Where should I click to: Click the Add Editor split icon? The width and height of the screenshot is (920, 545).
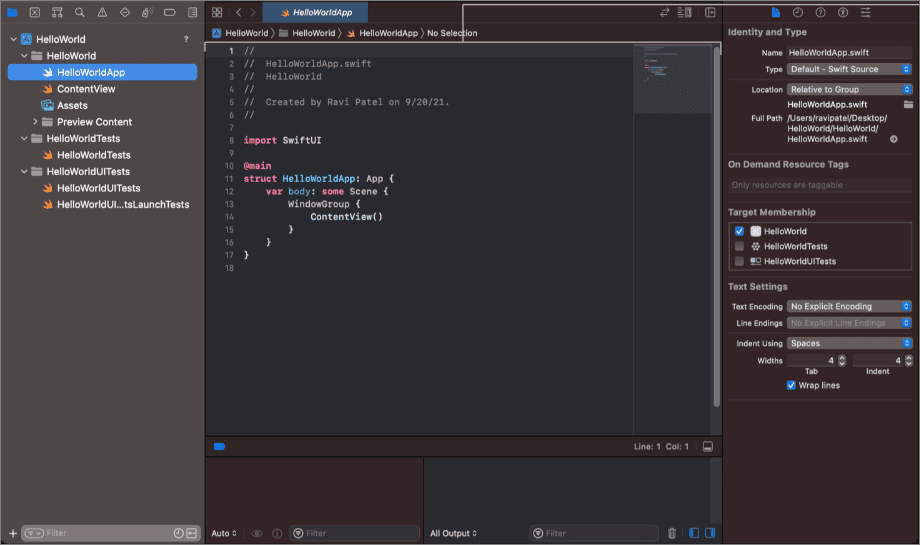(x=711, y=13)
